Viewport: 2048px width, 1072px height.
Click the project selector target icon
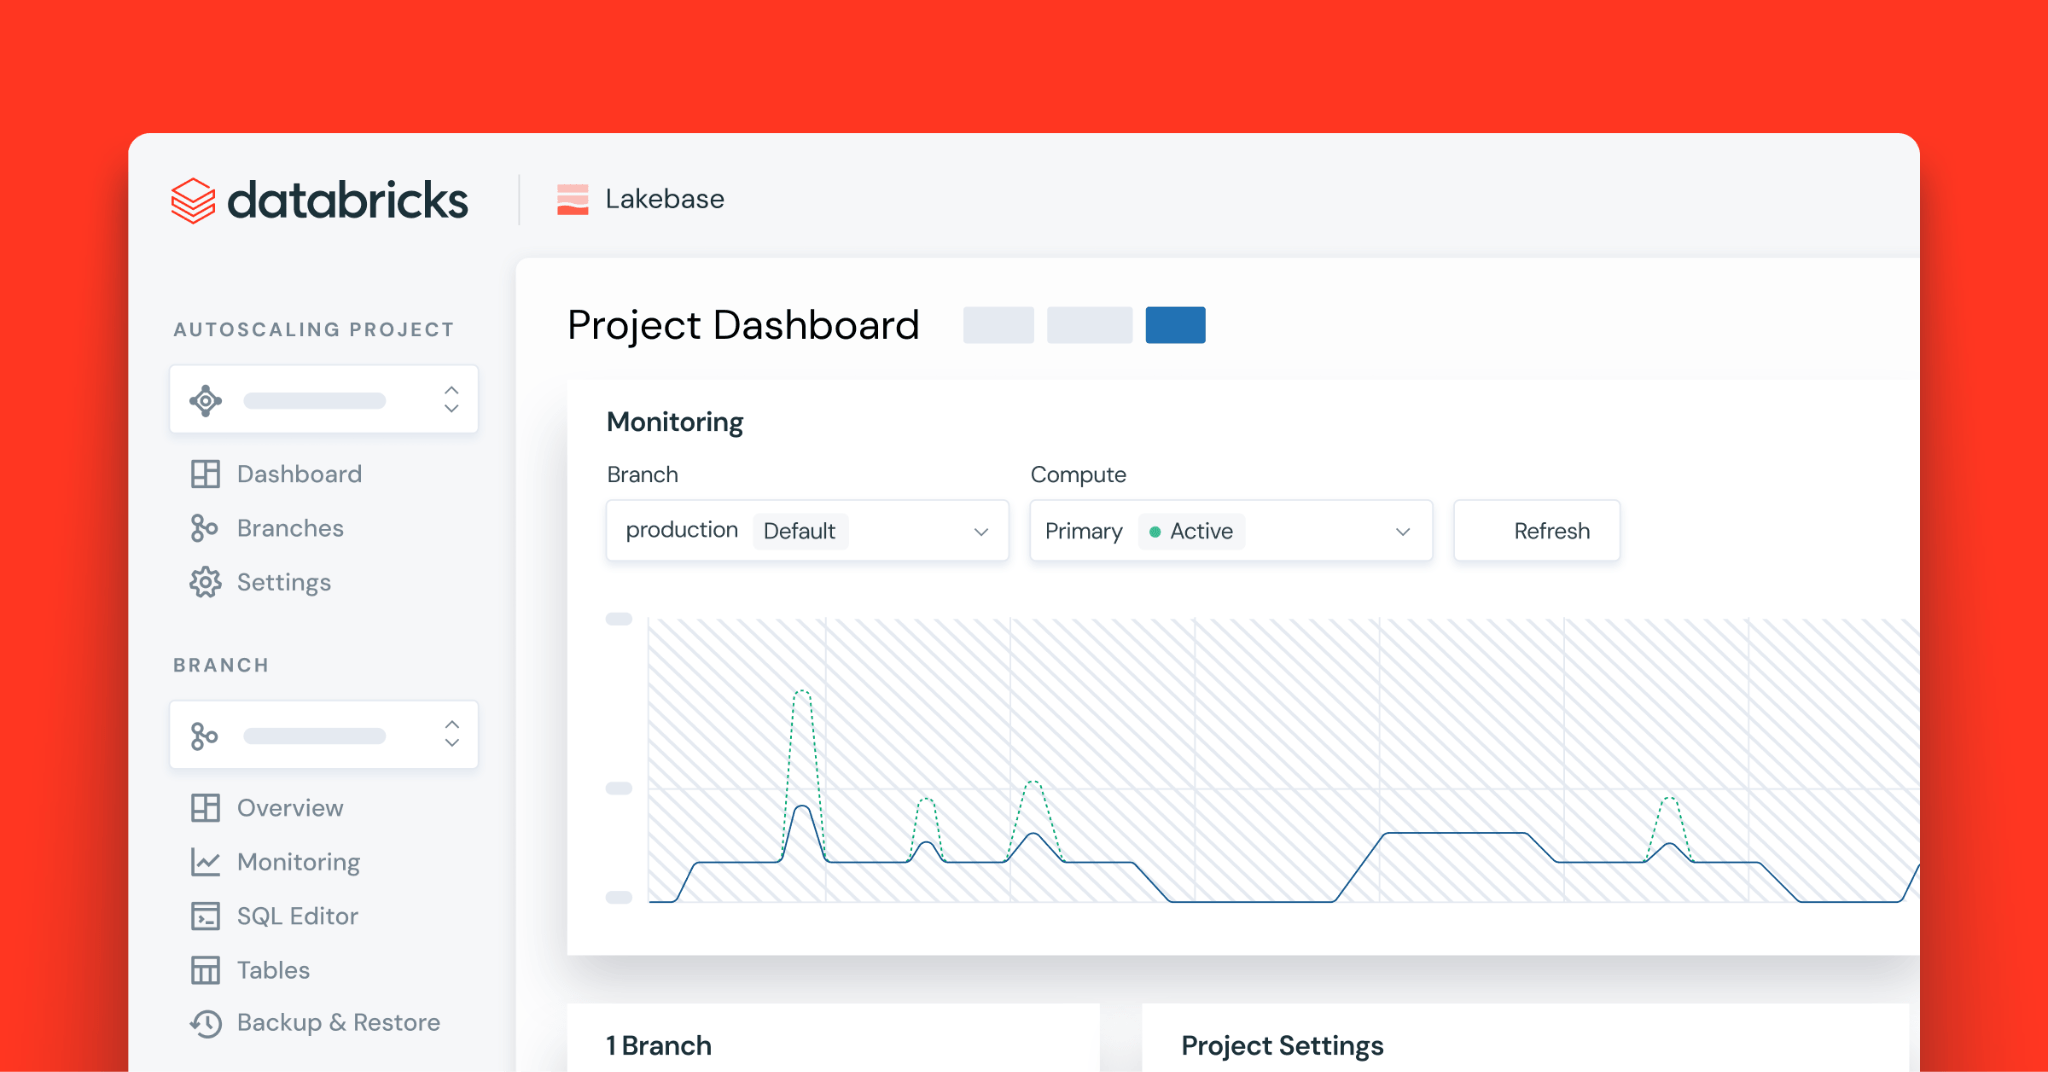pos(205,400)
